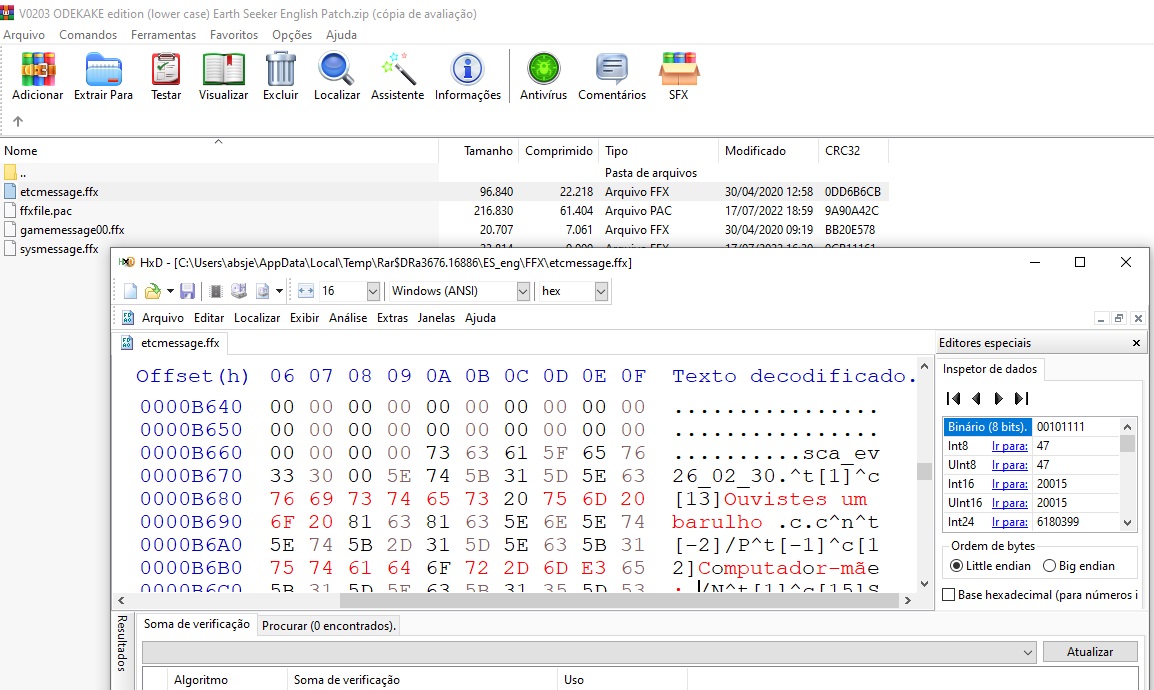This screenshot has width=1154, height=690.
Task: Switch to Procurar (0 encontrados) tab
Action: (329, 626)
